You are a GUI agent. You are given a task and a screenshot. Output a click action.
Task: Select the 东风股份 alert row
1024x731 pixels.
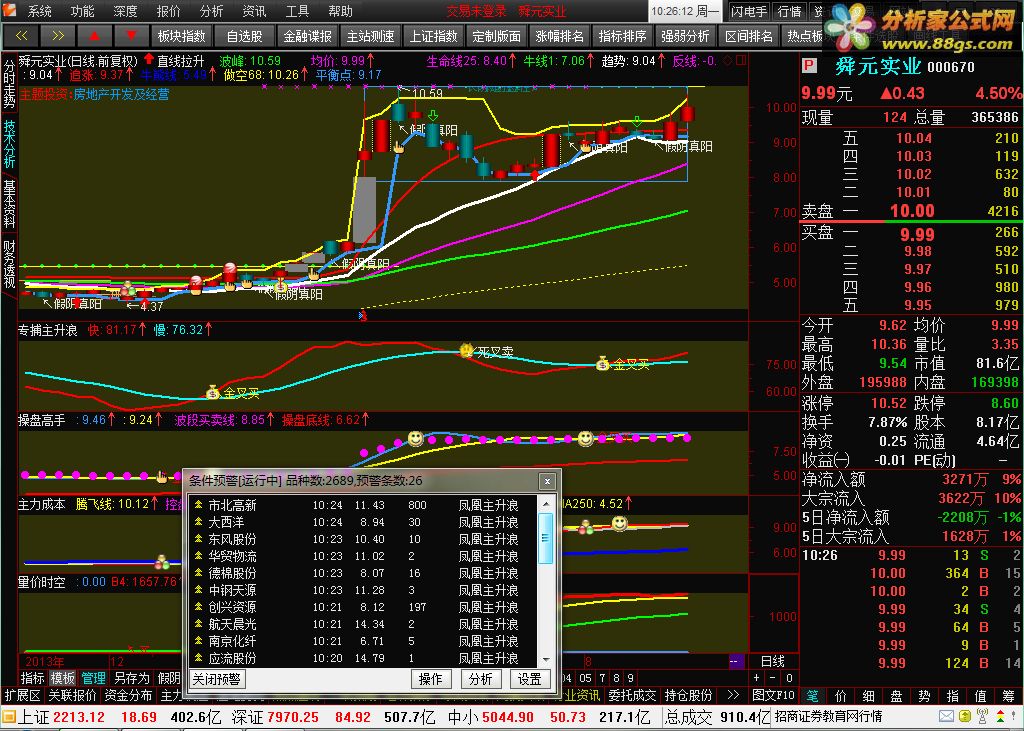tap(364, 539)
